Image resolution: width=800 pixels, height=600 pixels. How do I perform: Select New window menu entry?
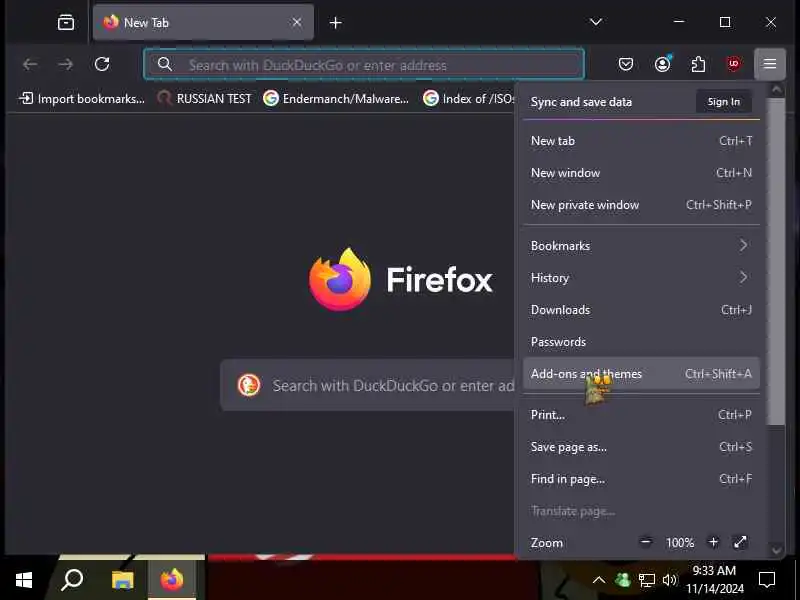[641, 173]
